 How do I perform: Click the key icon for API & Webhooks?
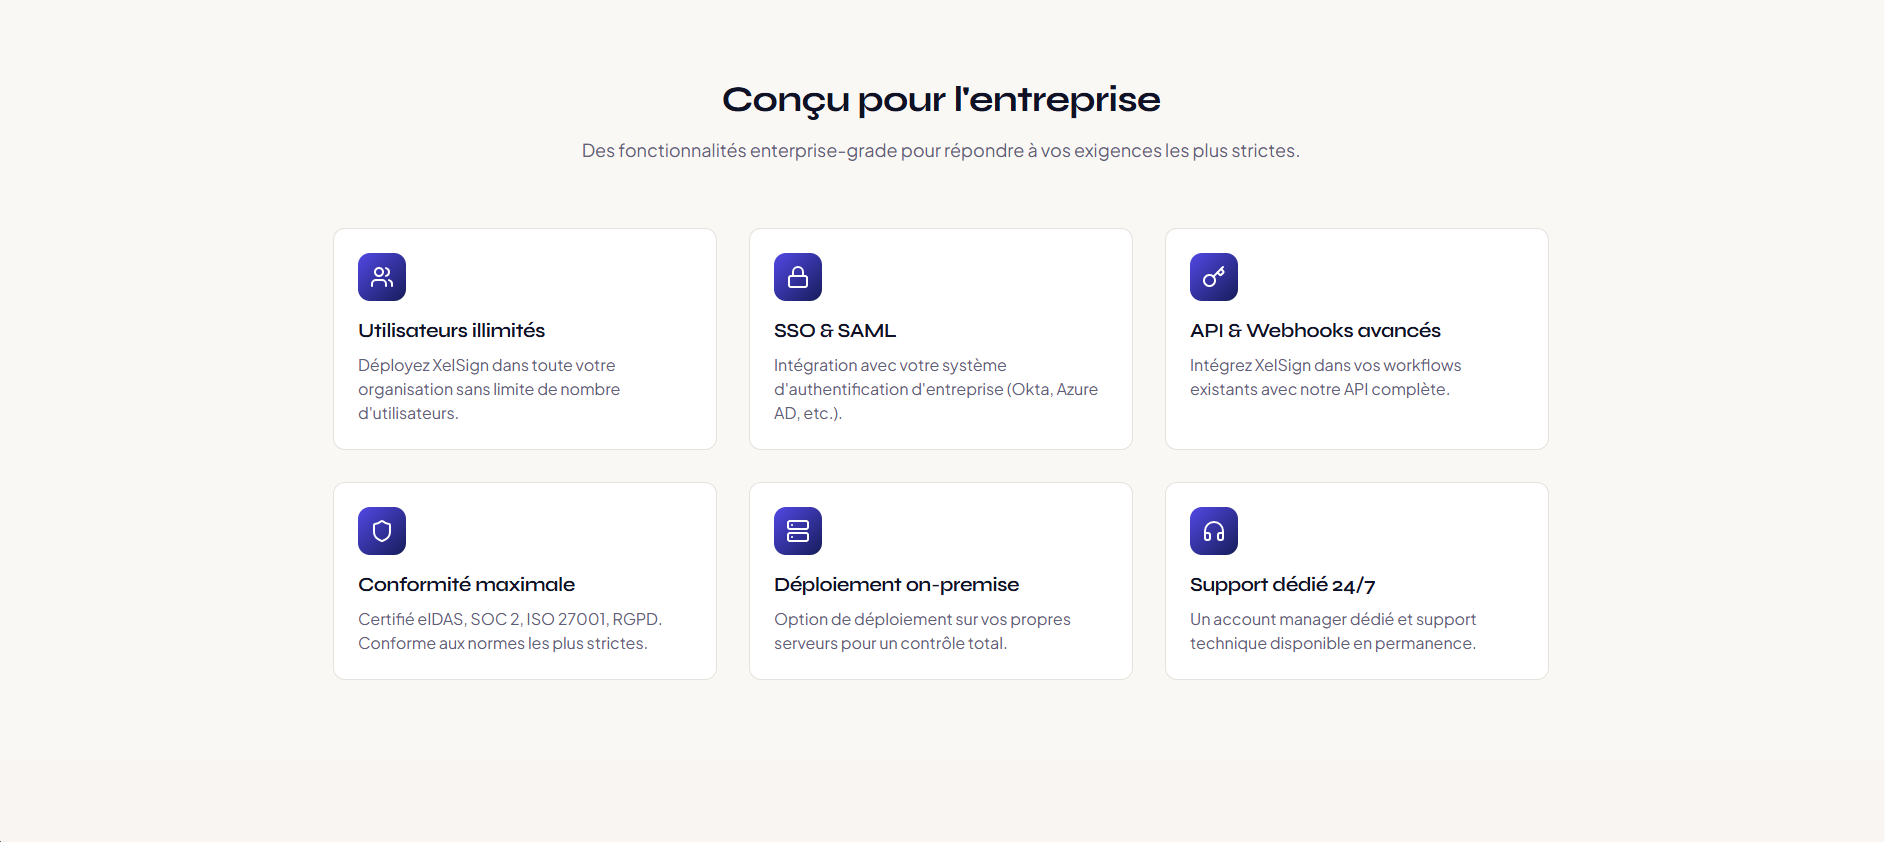1214,277
